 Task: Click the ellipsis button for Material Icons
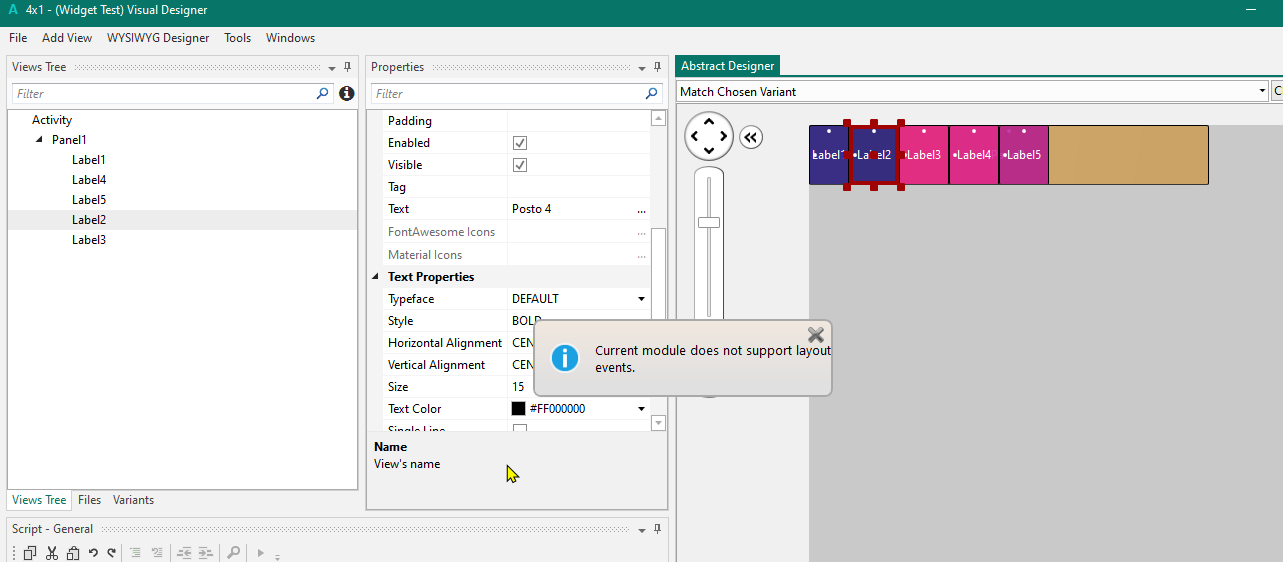[x=641, y=255]
